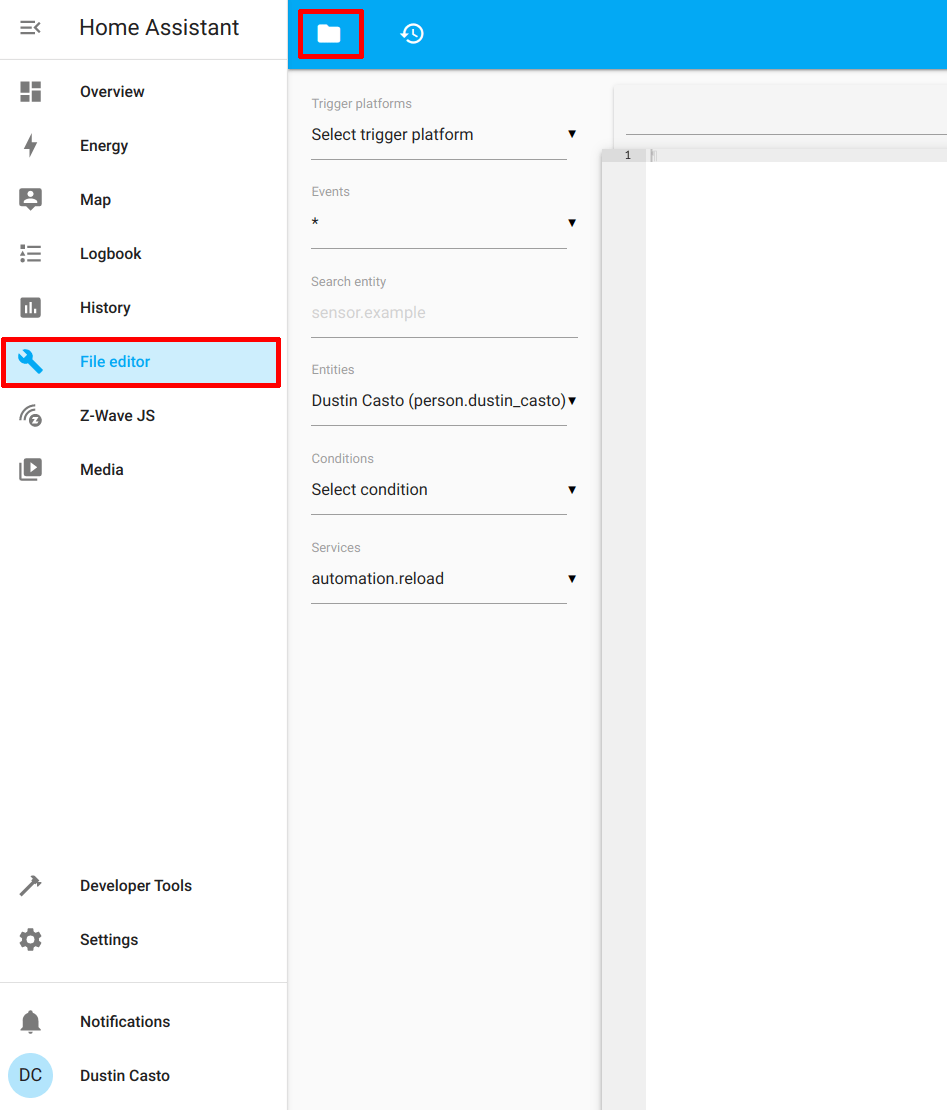This screenshot has width=947, height=1110.
Task: Open the sidebar hamburger menu
Action: click(30, 28)
